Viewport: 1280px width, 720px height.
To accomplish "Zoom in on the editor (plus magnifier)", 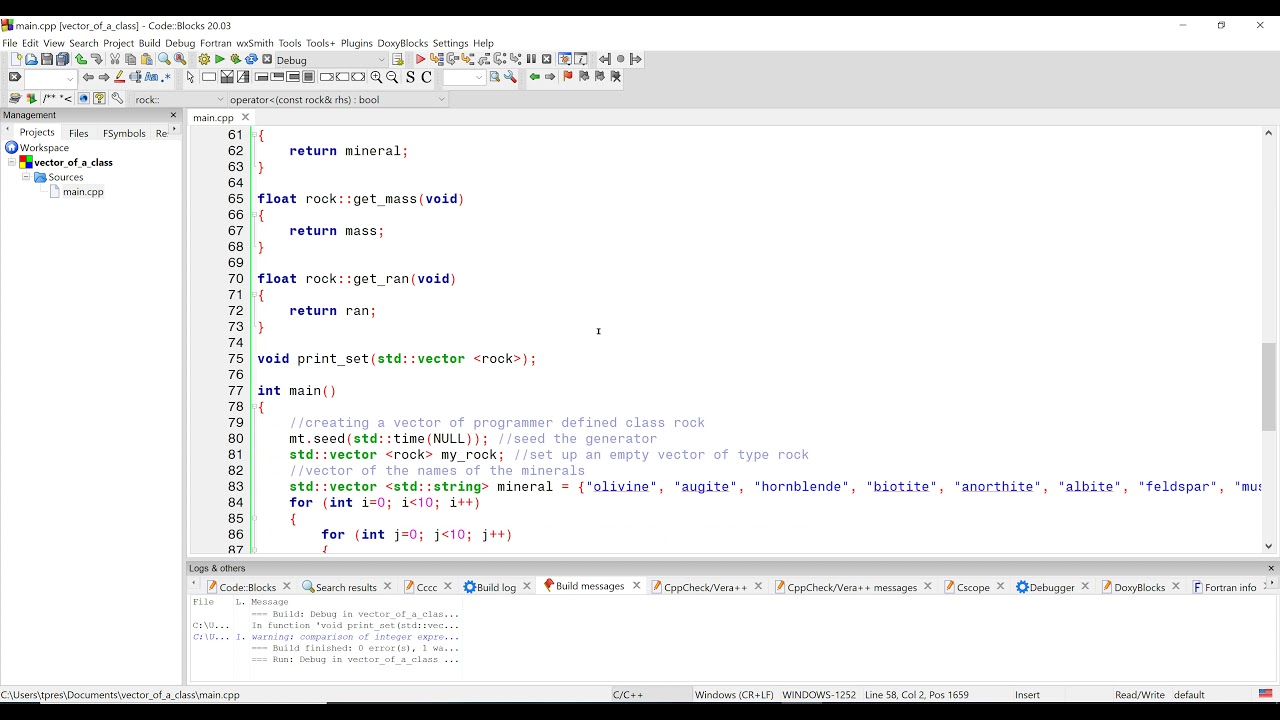I will tap(376, 77).
